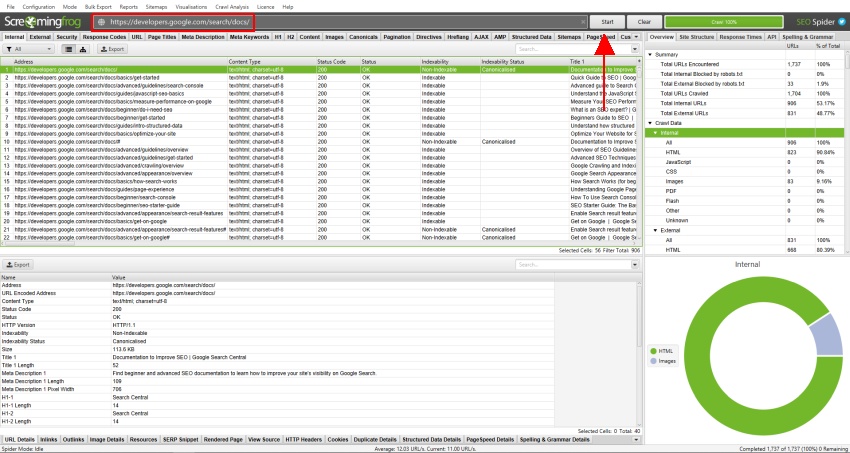The image size is (850, 453).
Task: Switch to the Meta Description tab
Action: pos(203,37)
